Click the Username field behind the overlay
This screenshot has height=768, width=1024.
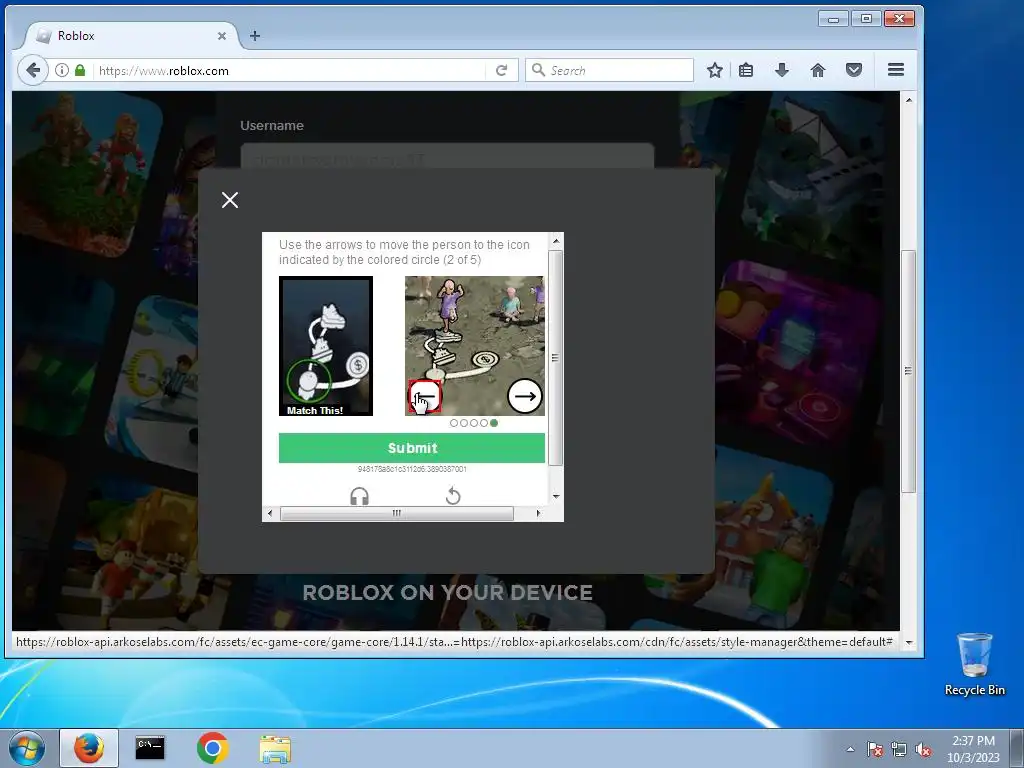pos(447,156)
